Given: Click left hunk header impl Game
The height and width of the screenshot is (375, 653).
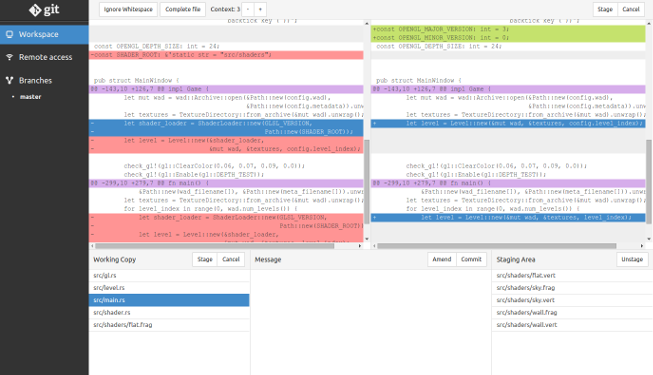Looking at the screenshot, I should [226, 89].
